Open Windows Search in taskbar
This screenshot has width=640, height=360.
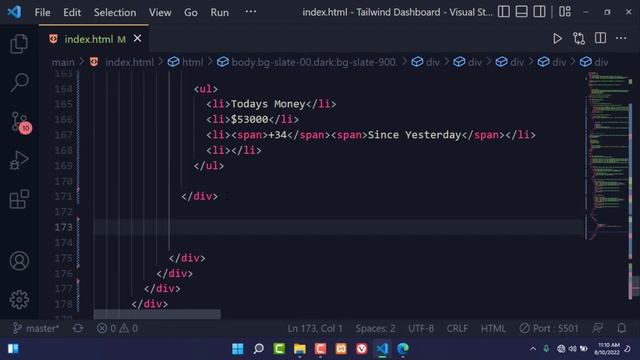(x=258, y=349)
